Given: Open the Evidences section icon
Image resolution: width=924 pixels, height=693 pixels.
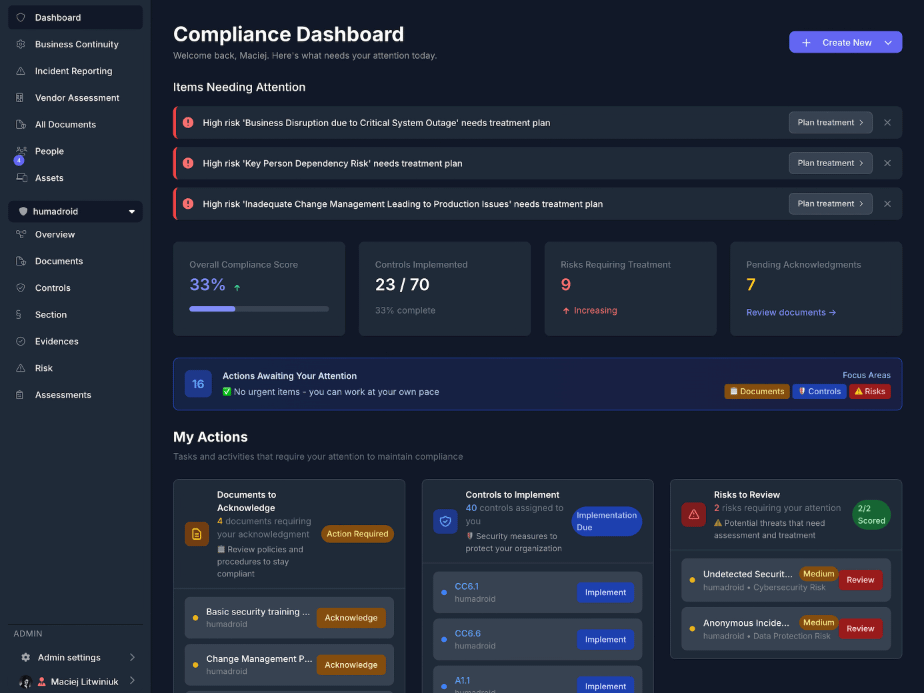Looking at the screenshot, I should (x=20, y=341).
